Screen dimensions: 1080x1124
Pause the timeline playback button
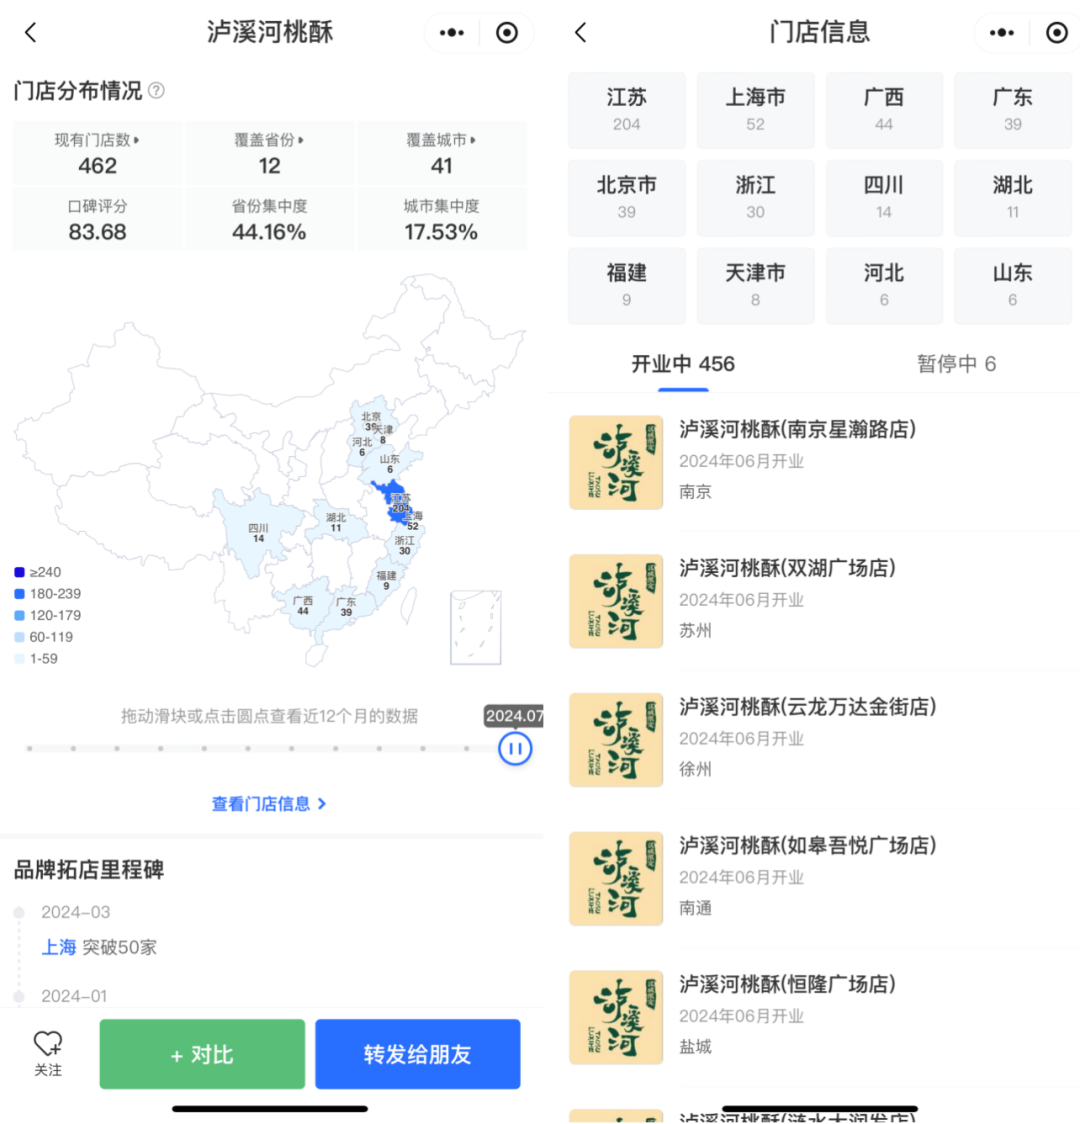[x=515, y=748]
